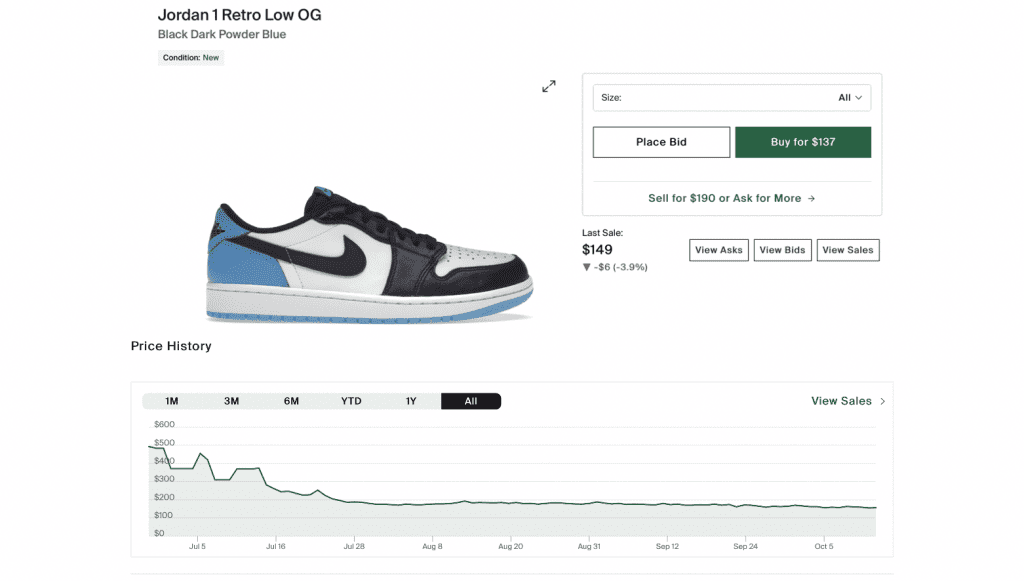Click the Jordan 1 Retro Low OG title
The image size is (1024, 581).
click(239, 15)
